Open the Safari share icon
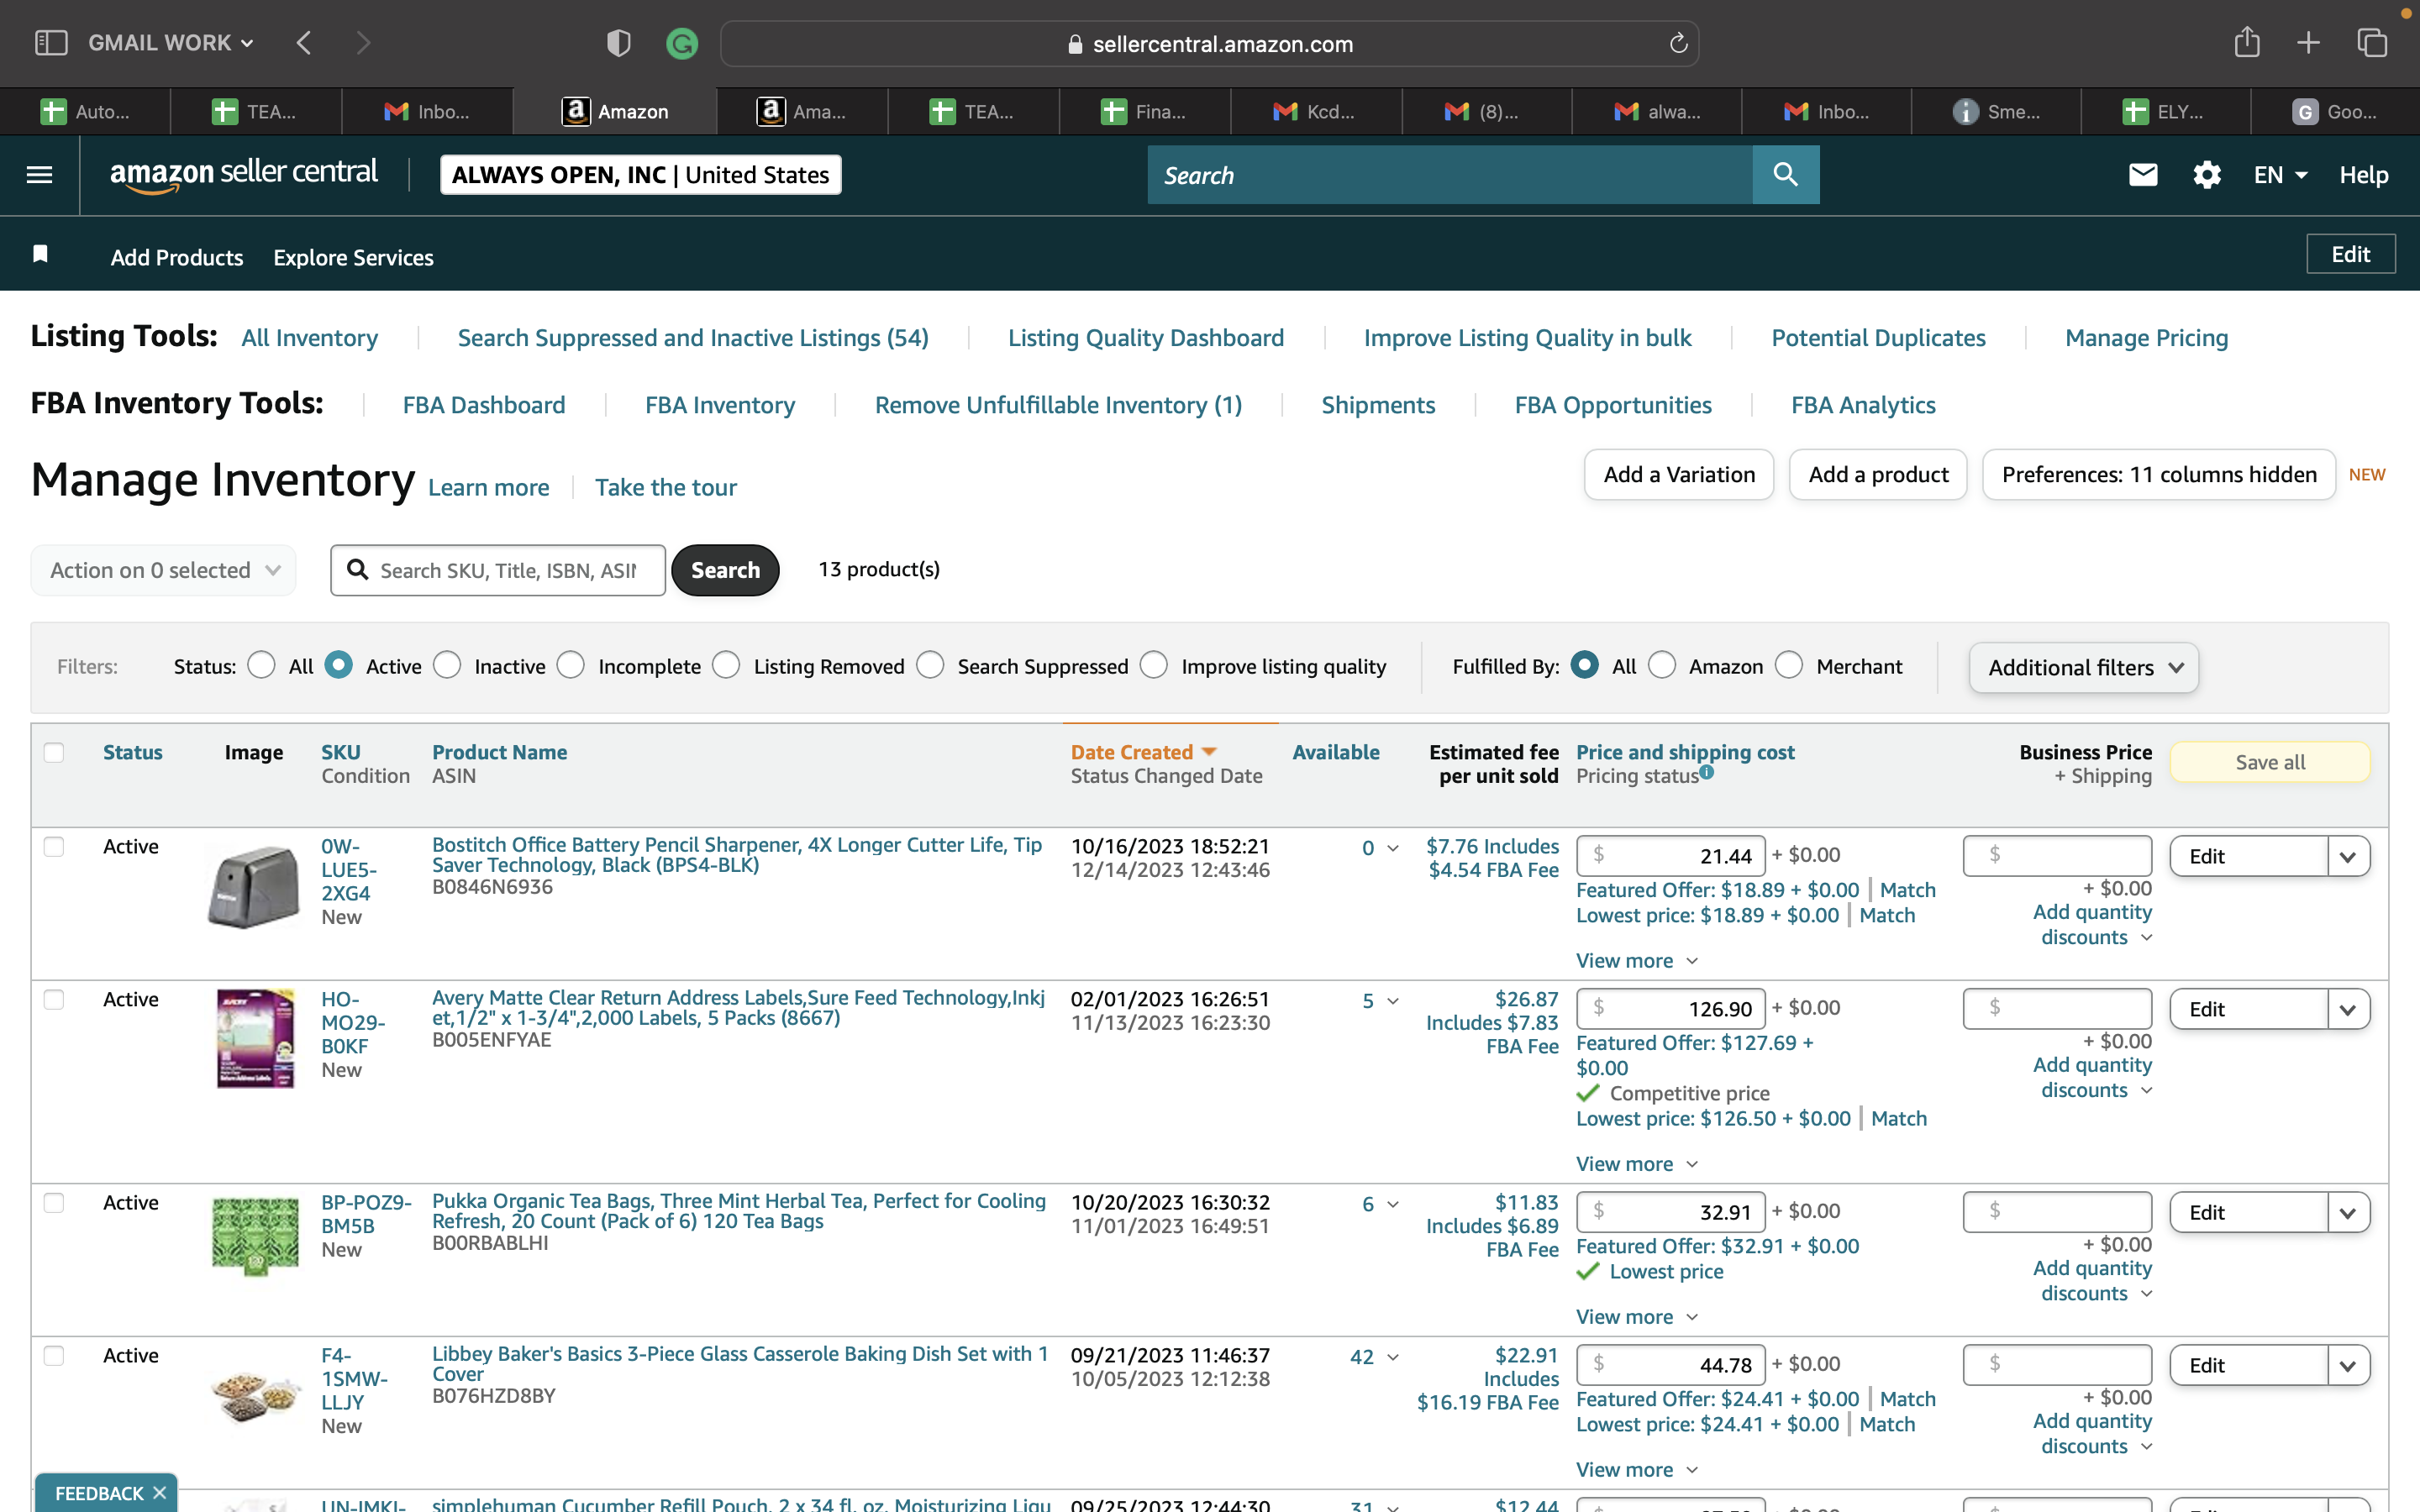The height and width of the screenshot is (1512, 2420). (x=2247, y=42)
